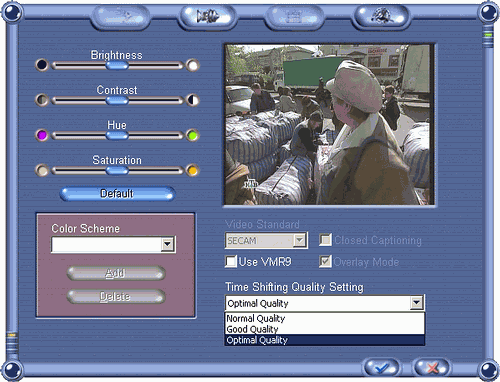
Task: Confirm settings with the blue checkmark button
Action: (x=381, y=367)
